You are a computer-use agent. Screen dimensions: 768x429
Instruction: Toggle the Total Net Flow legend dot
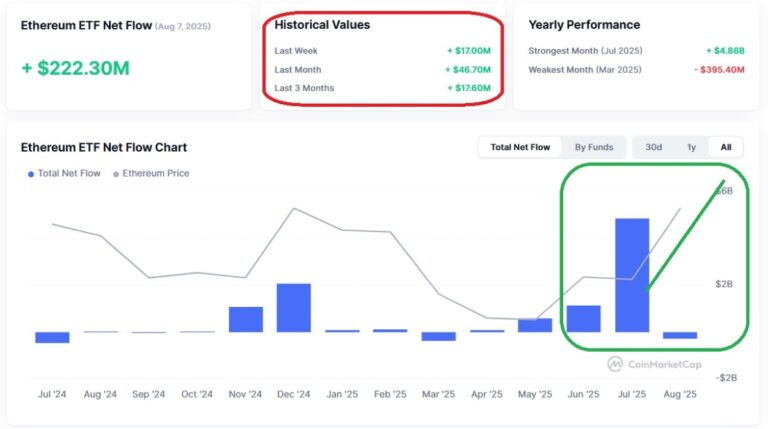pyautogui.click(x=30, y=174)
